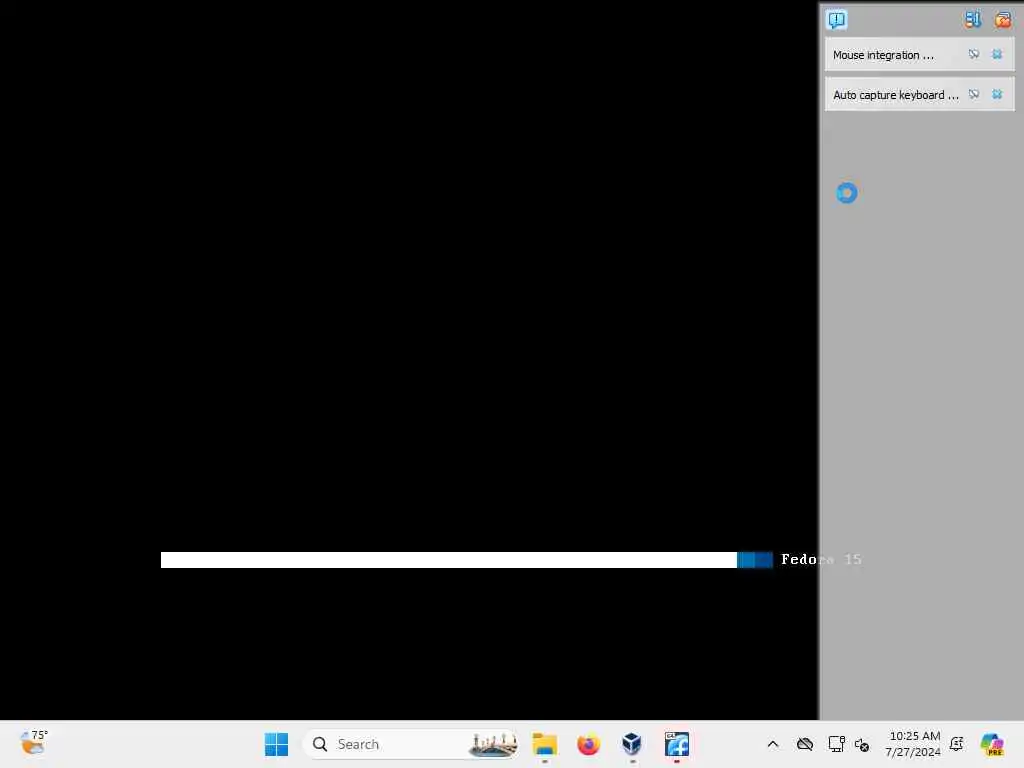Open the network tray icon

pos(836,744)
